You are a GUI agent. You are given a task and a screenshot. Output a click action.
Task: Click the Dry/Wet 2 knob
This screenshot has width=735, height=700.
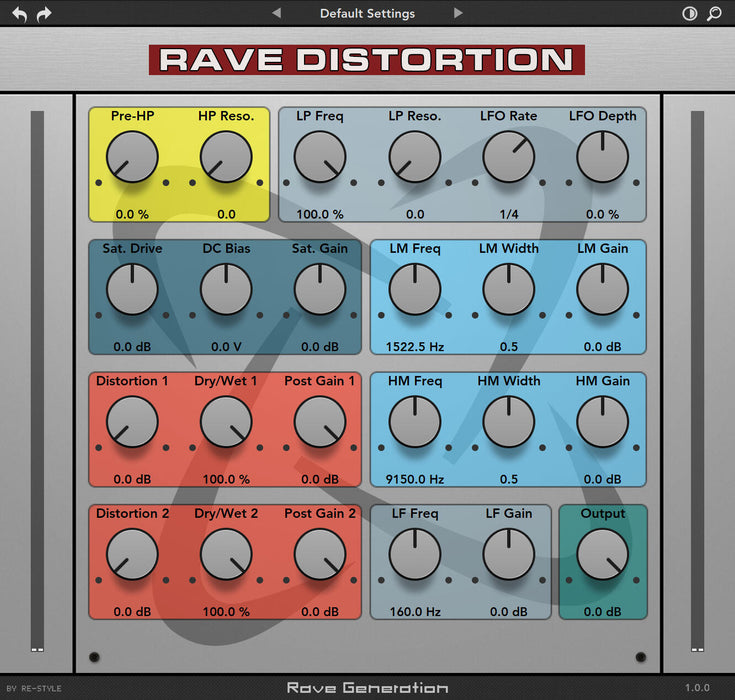226,554
